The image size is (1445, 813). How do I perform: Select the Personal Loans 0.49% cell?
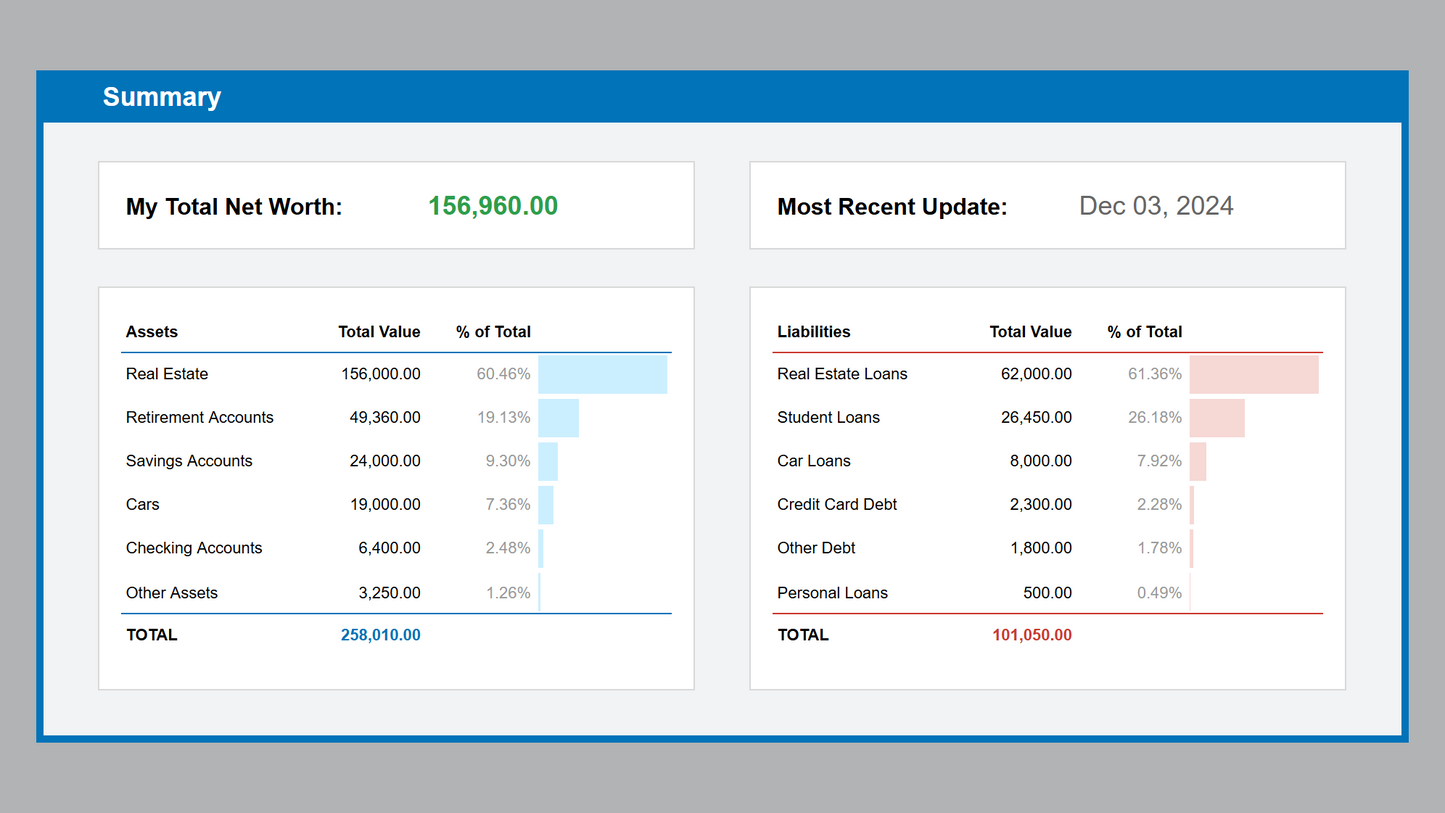click(1159, 593)
